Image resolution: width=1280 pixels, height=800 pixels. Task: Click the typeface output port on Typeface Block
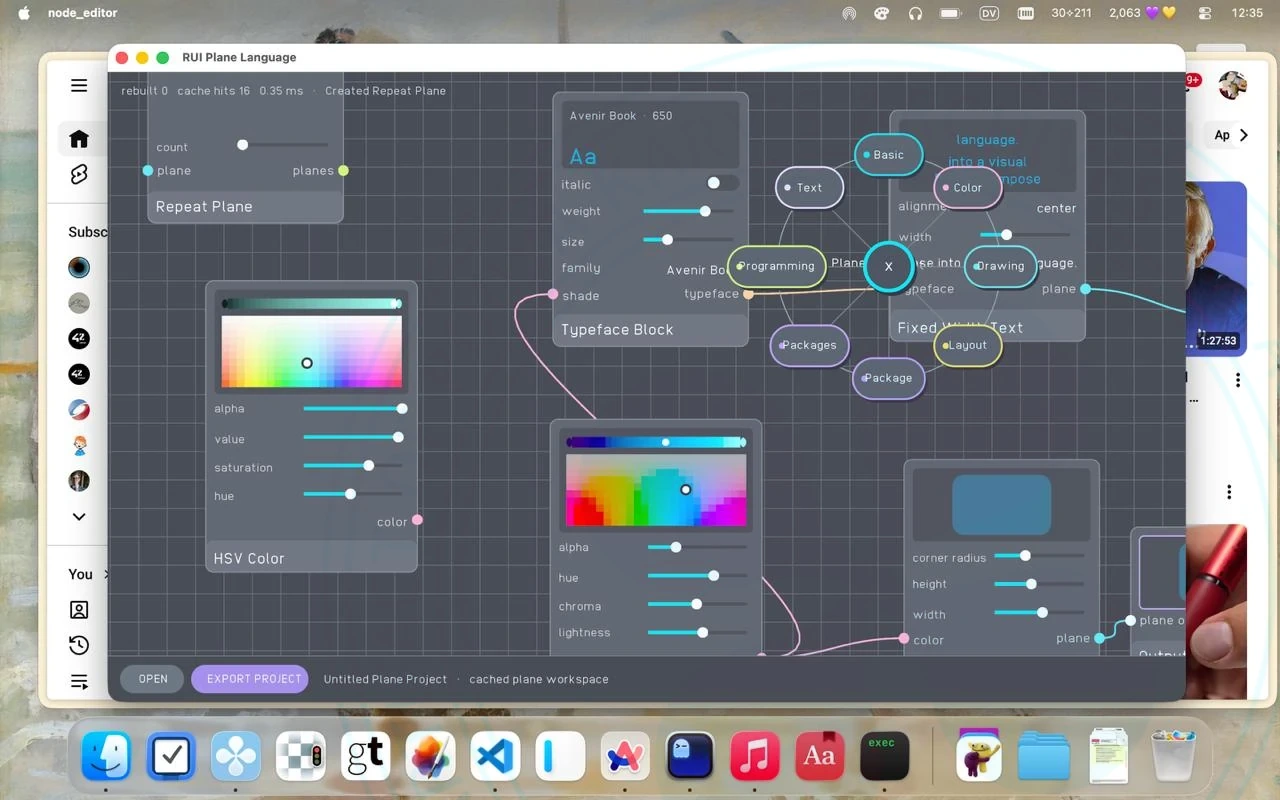point(748,294)
